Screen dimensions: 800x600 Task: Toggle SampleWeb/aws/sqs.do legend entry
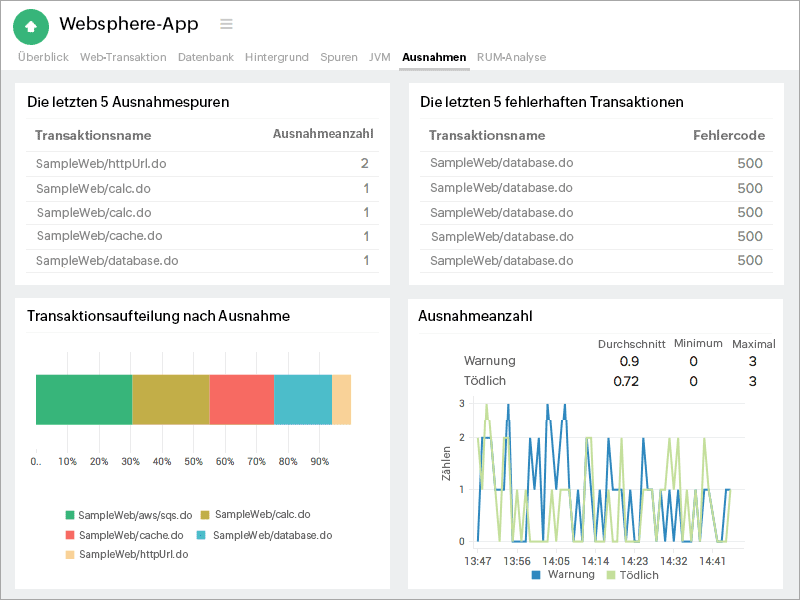click(128, 515)
